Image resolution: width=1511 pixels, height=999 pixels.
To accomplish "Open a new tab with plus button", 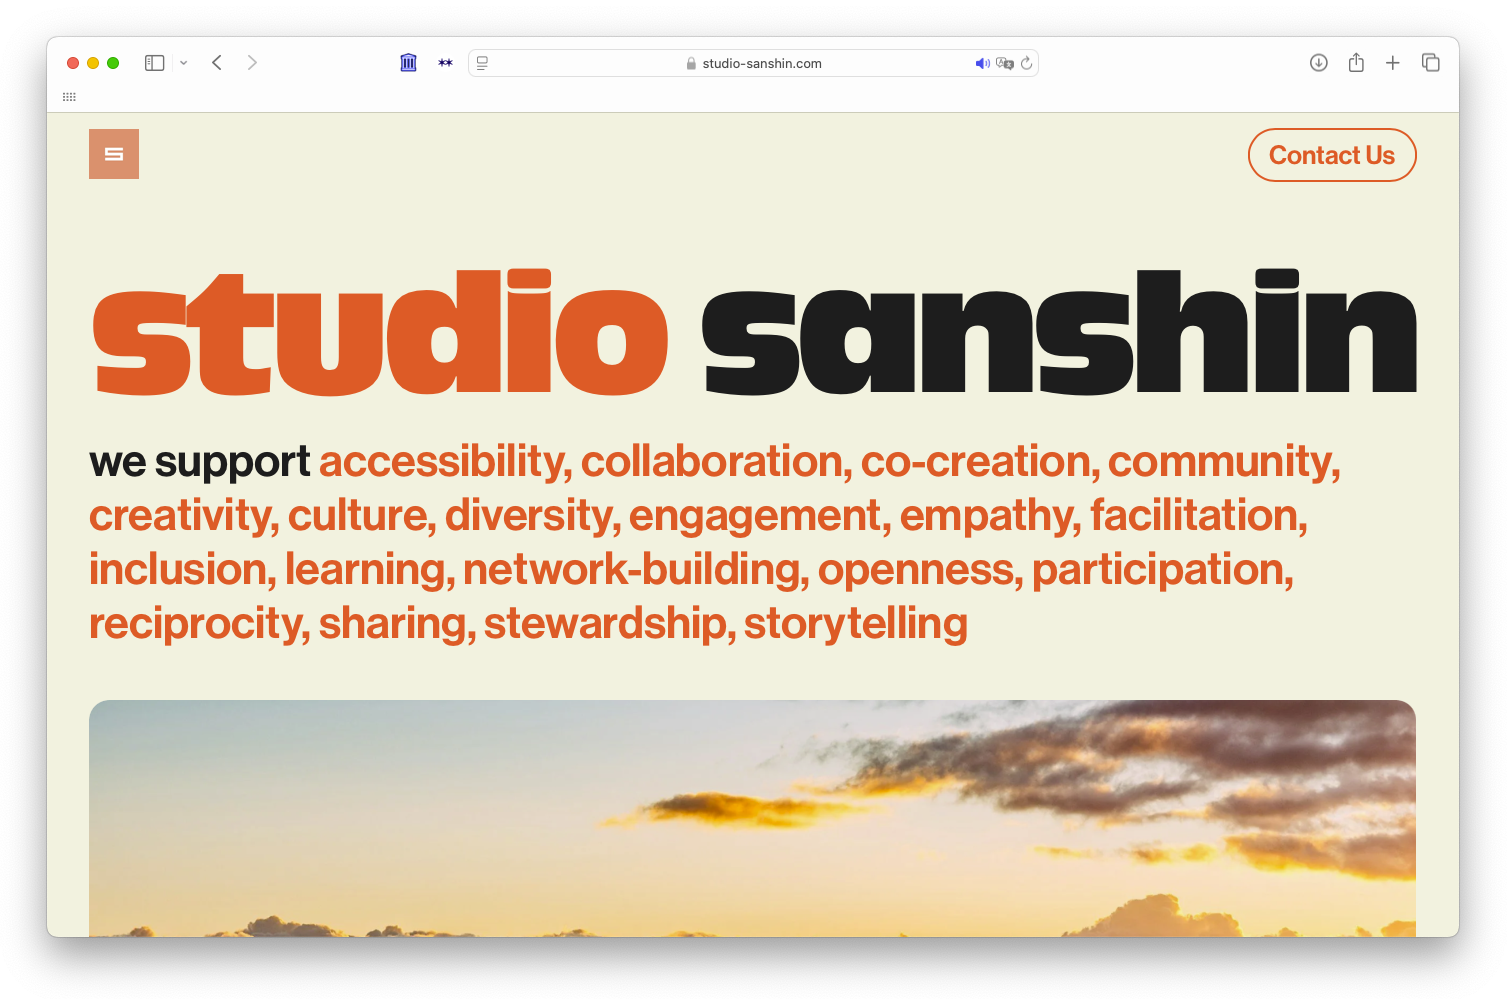I will pyautogui.click(x=1392, y=63).
